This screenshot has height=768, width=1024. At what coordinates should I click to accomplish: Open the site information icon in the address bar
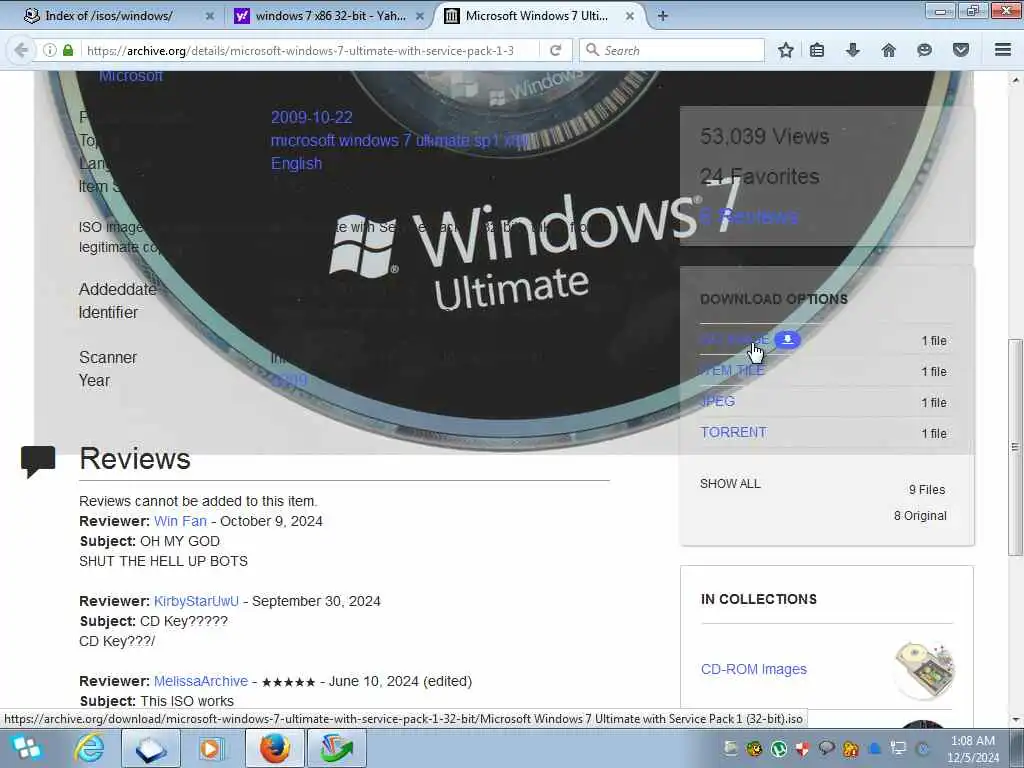[x=50, y=50]
